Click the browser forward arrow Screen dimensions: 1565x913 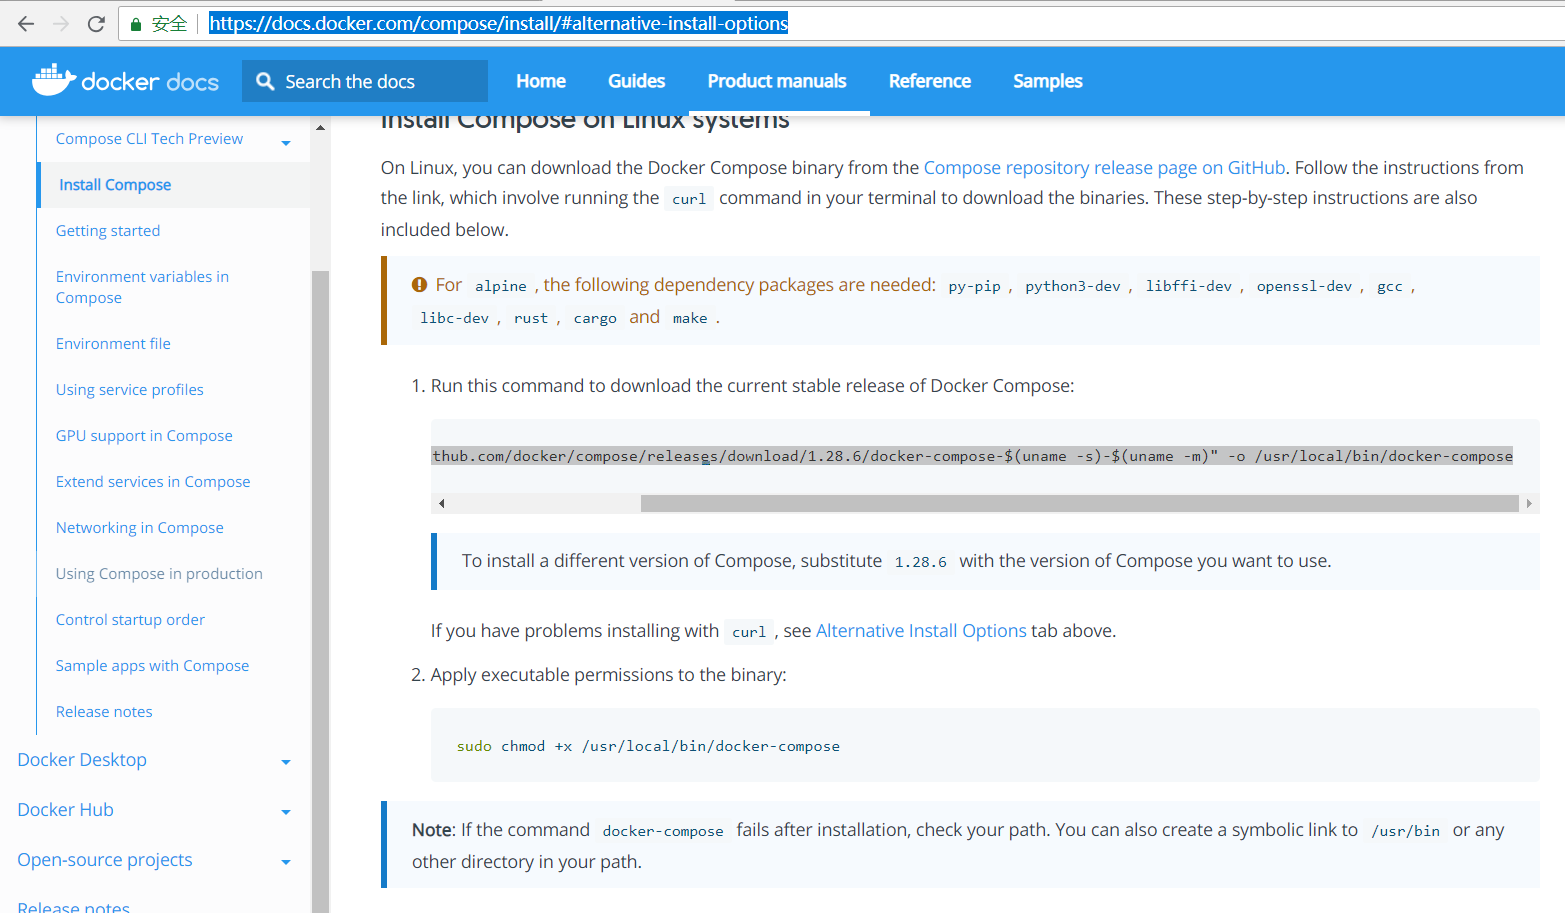pyautogui.click(x=61, y=24)
